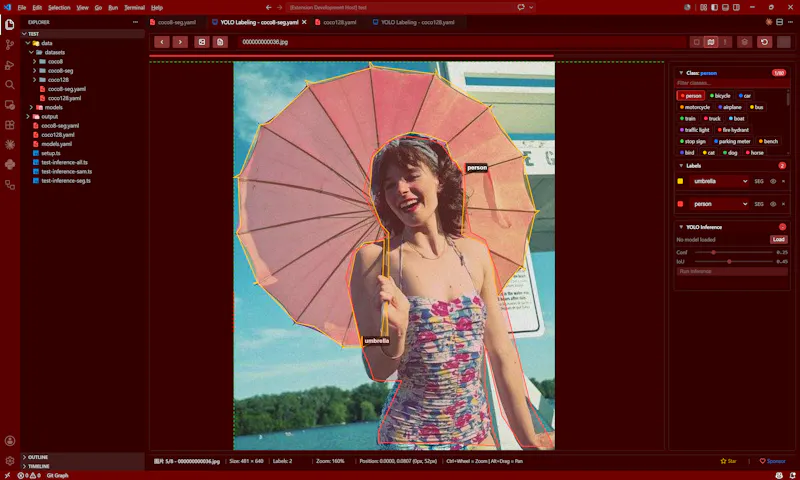The width and height of the screenshot is (800, 480).
Task: Open the Remote Explorer view
Action: pyautogui.click(x=10, y=105)
